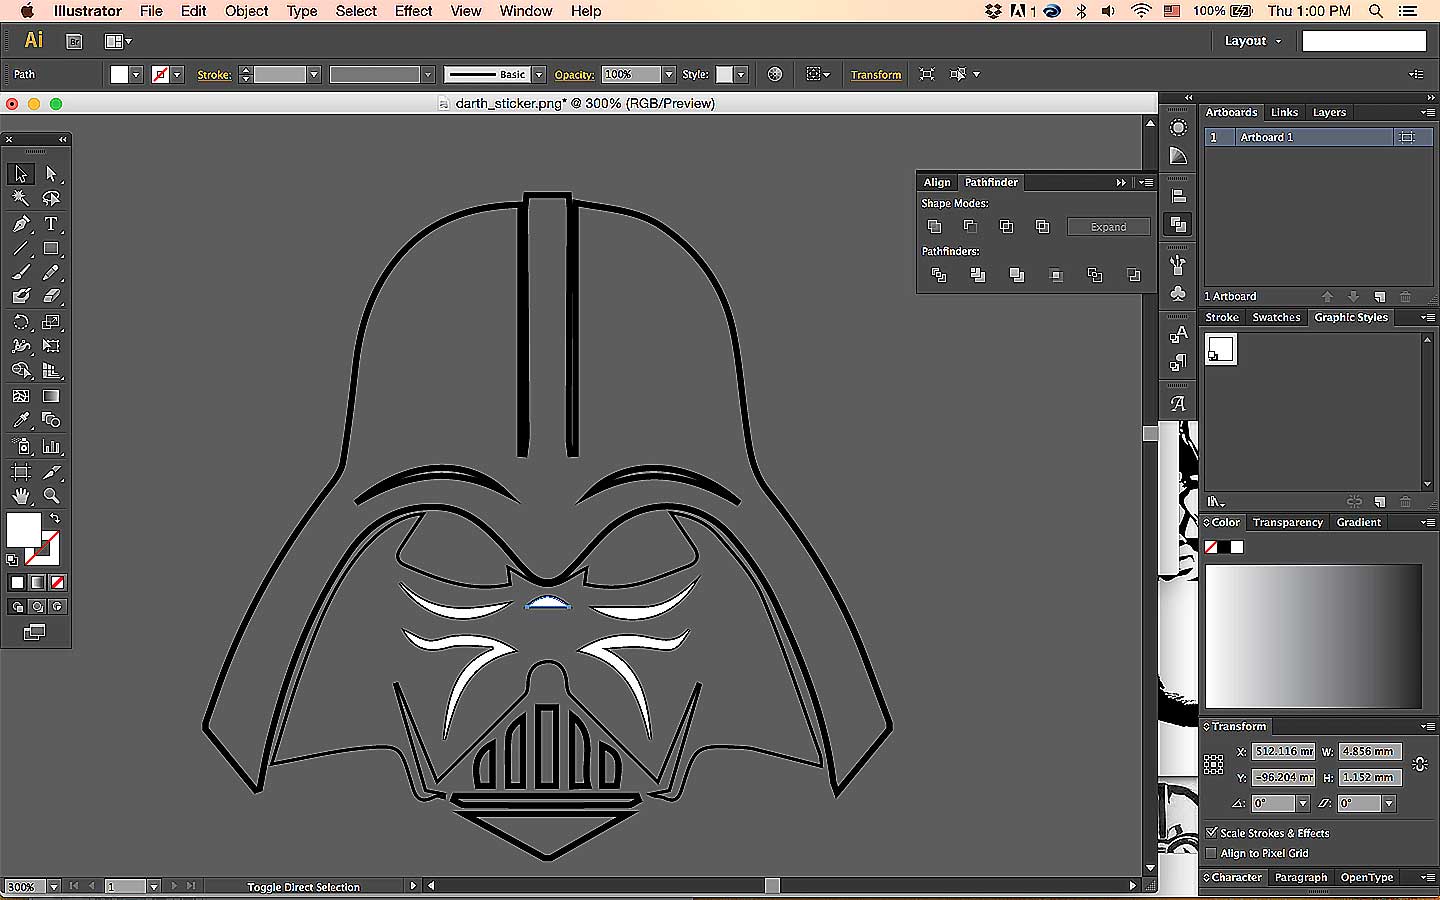The image size is (1440, 900).
Task: Swap fill and stroke arrows
Action: click(x=55, y=518)
